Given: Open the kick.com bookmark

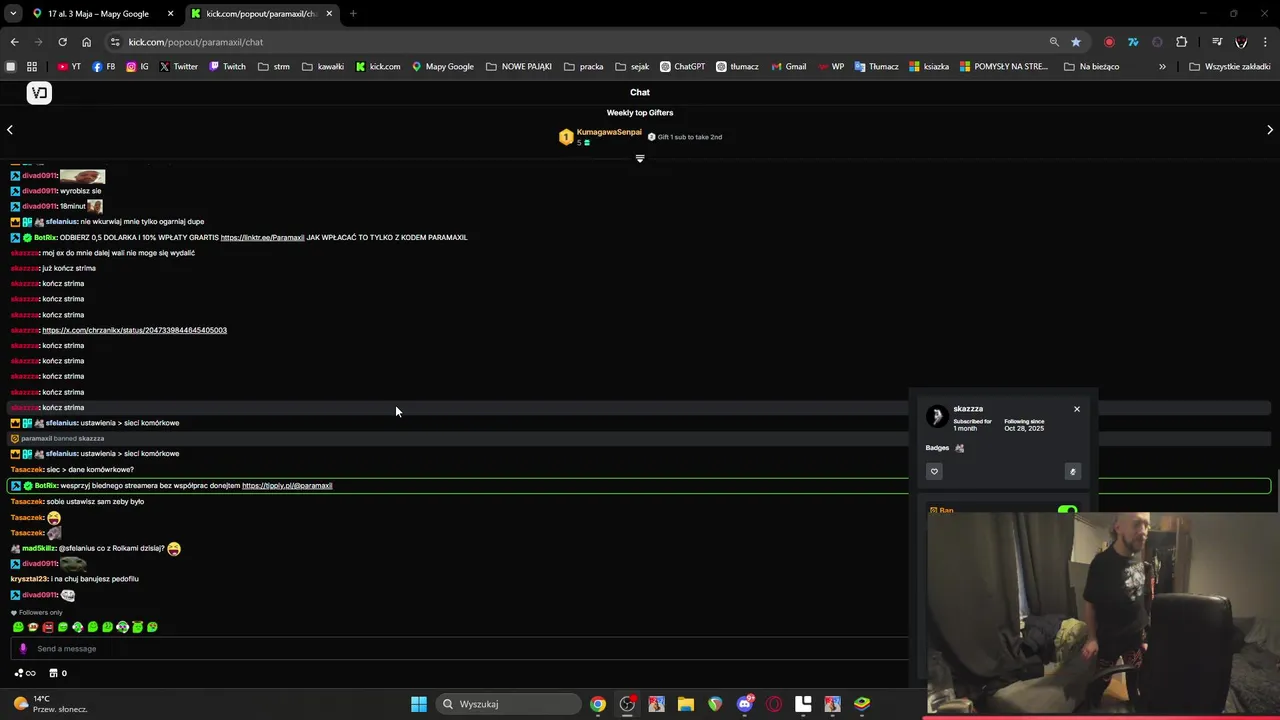Looking at the screenshot, I should (x=378, y=67).
